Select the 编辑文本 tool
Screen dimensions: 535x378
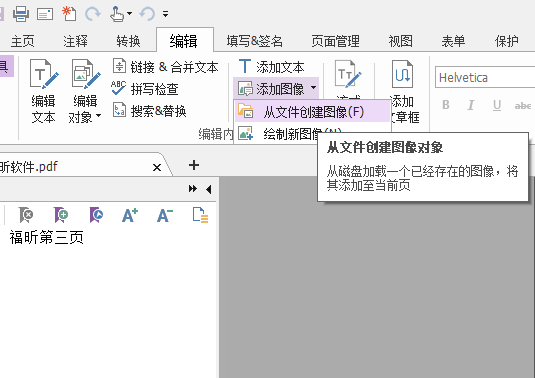coord(44,91)
